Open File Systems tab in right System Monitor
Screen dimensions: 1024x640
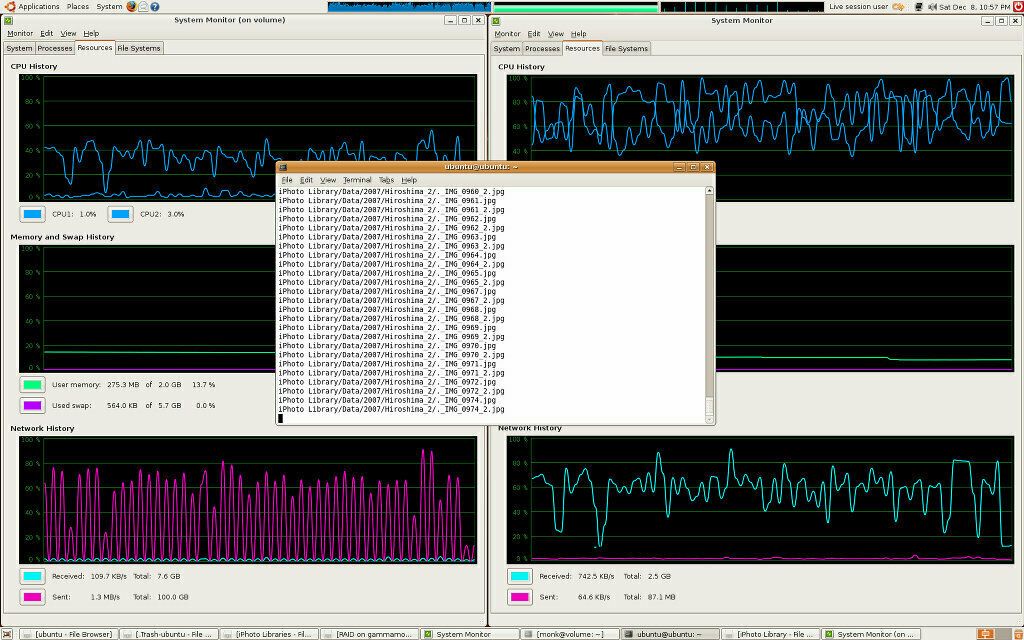(627, 48)
